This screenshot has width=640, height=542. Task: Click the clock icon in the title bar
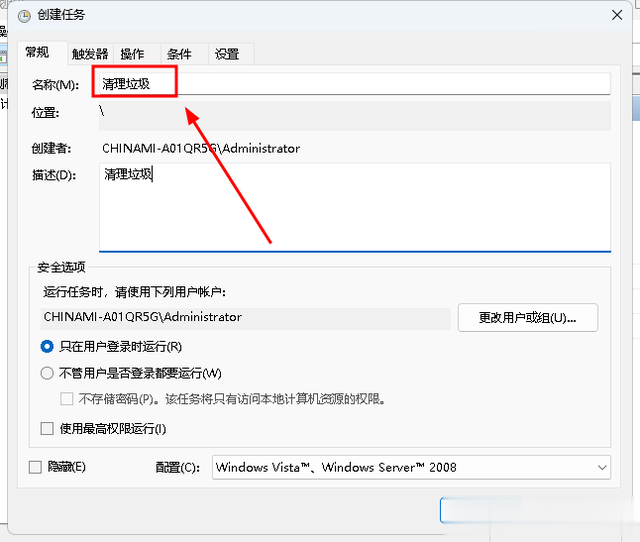24,16
